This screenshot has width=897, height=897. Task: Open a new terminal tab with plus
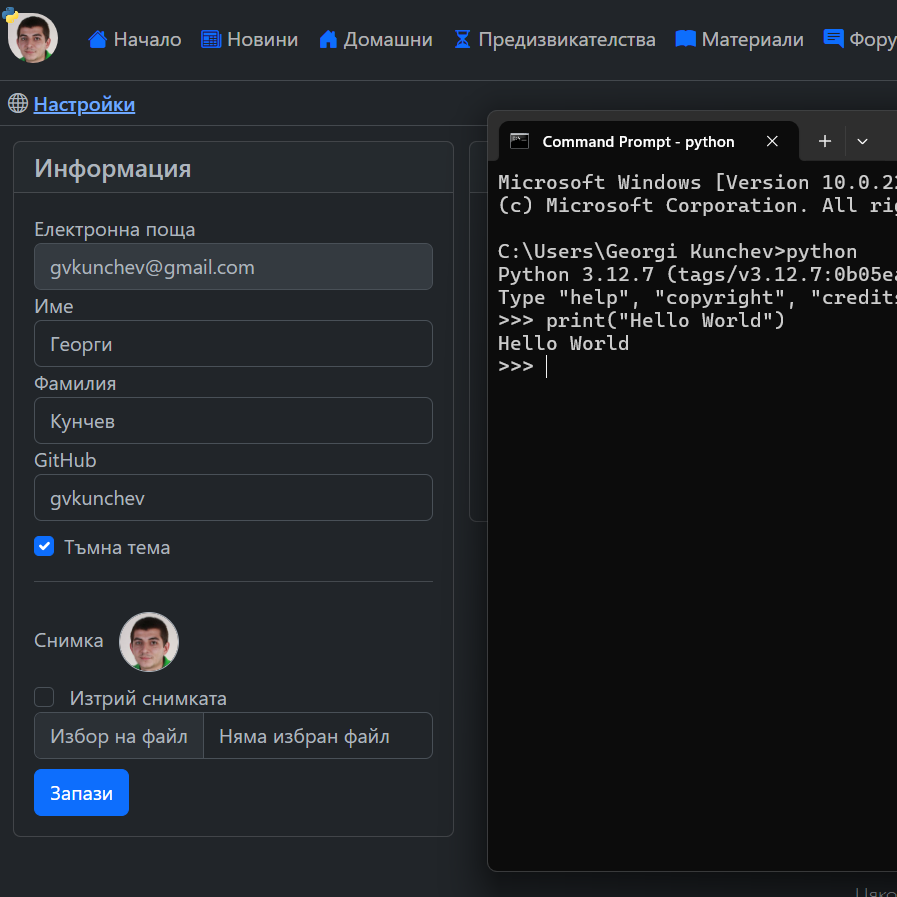click(825, 142)
